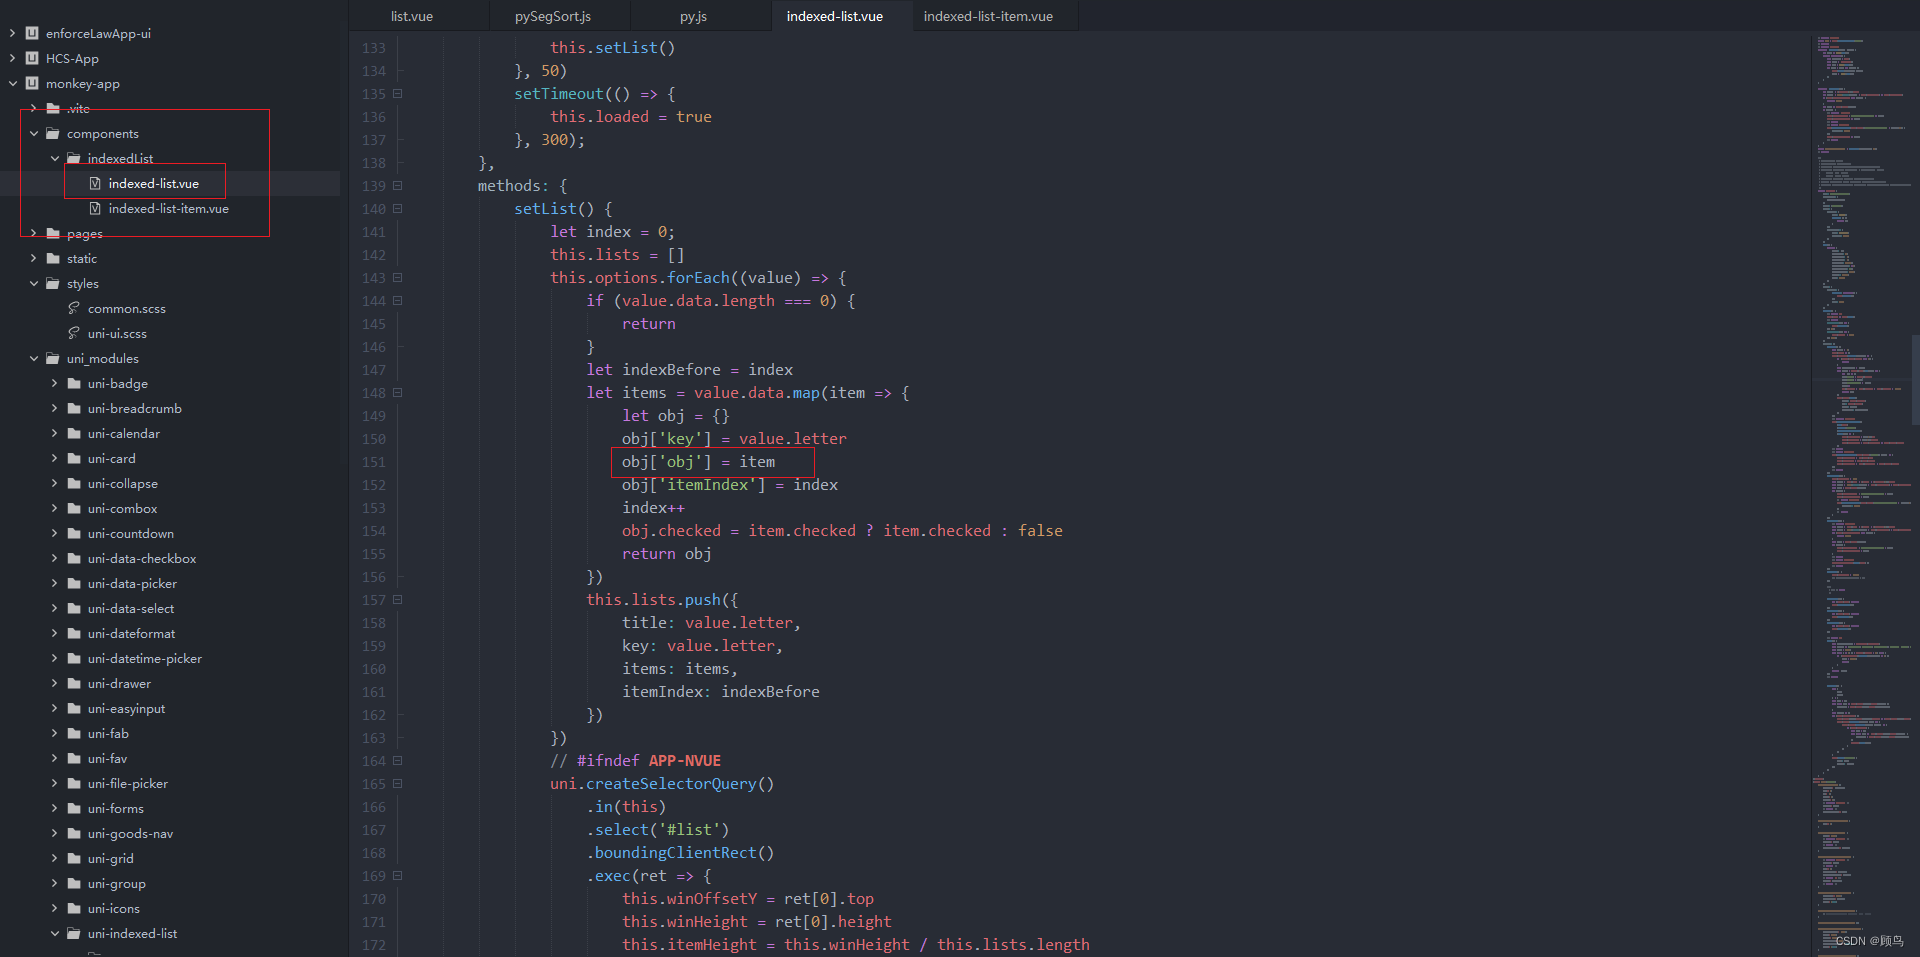This screenshot has width=1920, height=957.
Task: Click the uni-card folder icon
Action: point(74,458)
